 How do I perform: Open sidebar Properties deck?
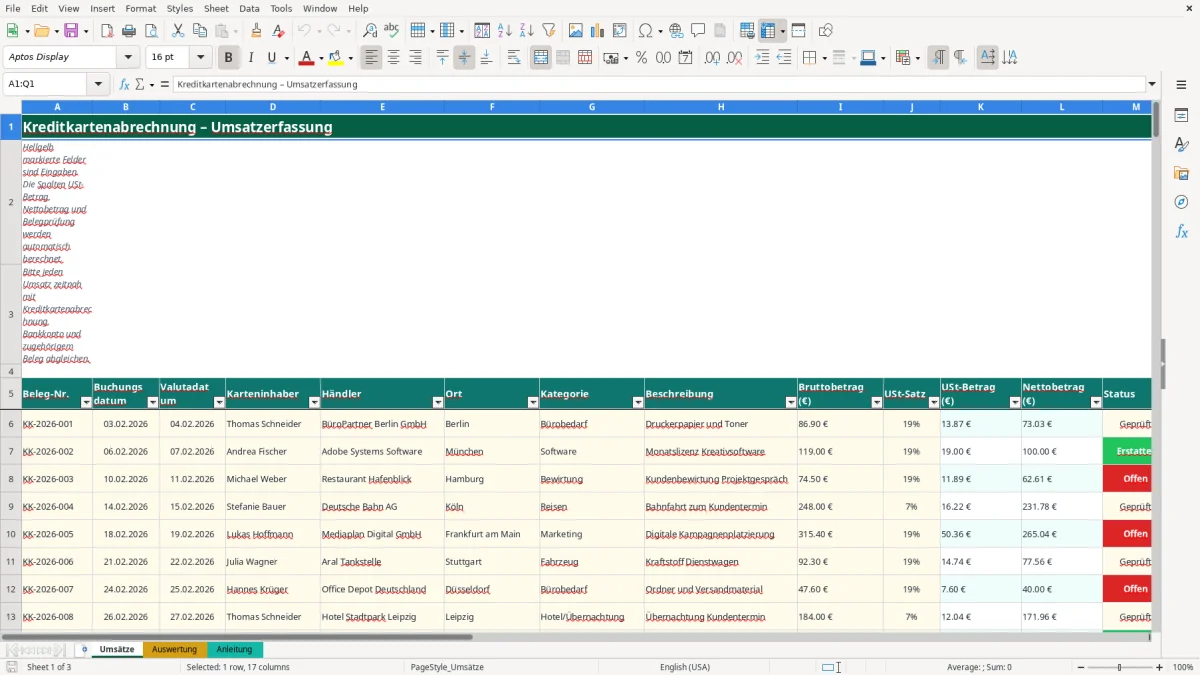click(x=1181, y=116)
